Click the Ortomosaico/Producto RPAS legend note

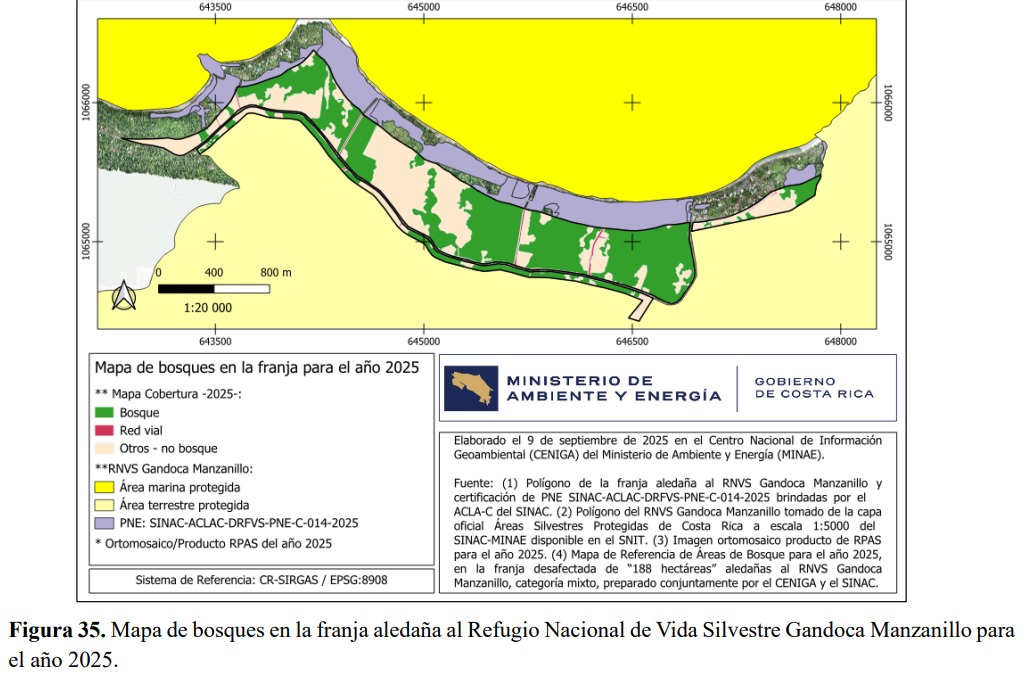213,543
